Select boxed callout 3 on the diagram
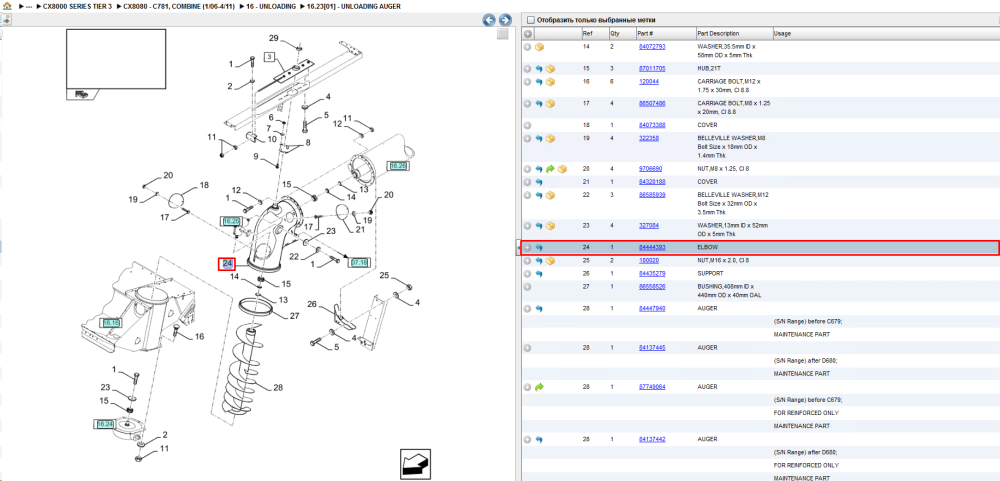1000x481 pixels. (270, 57)
